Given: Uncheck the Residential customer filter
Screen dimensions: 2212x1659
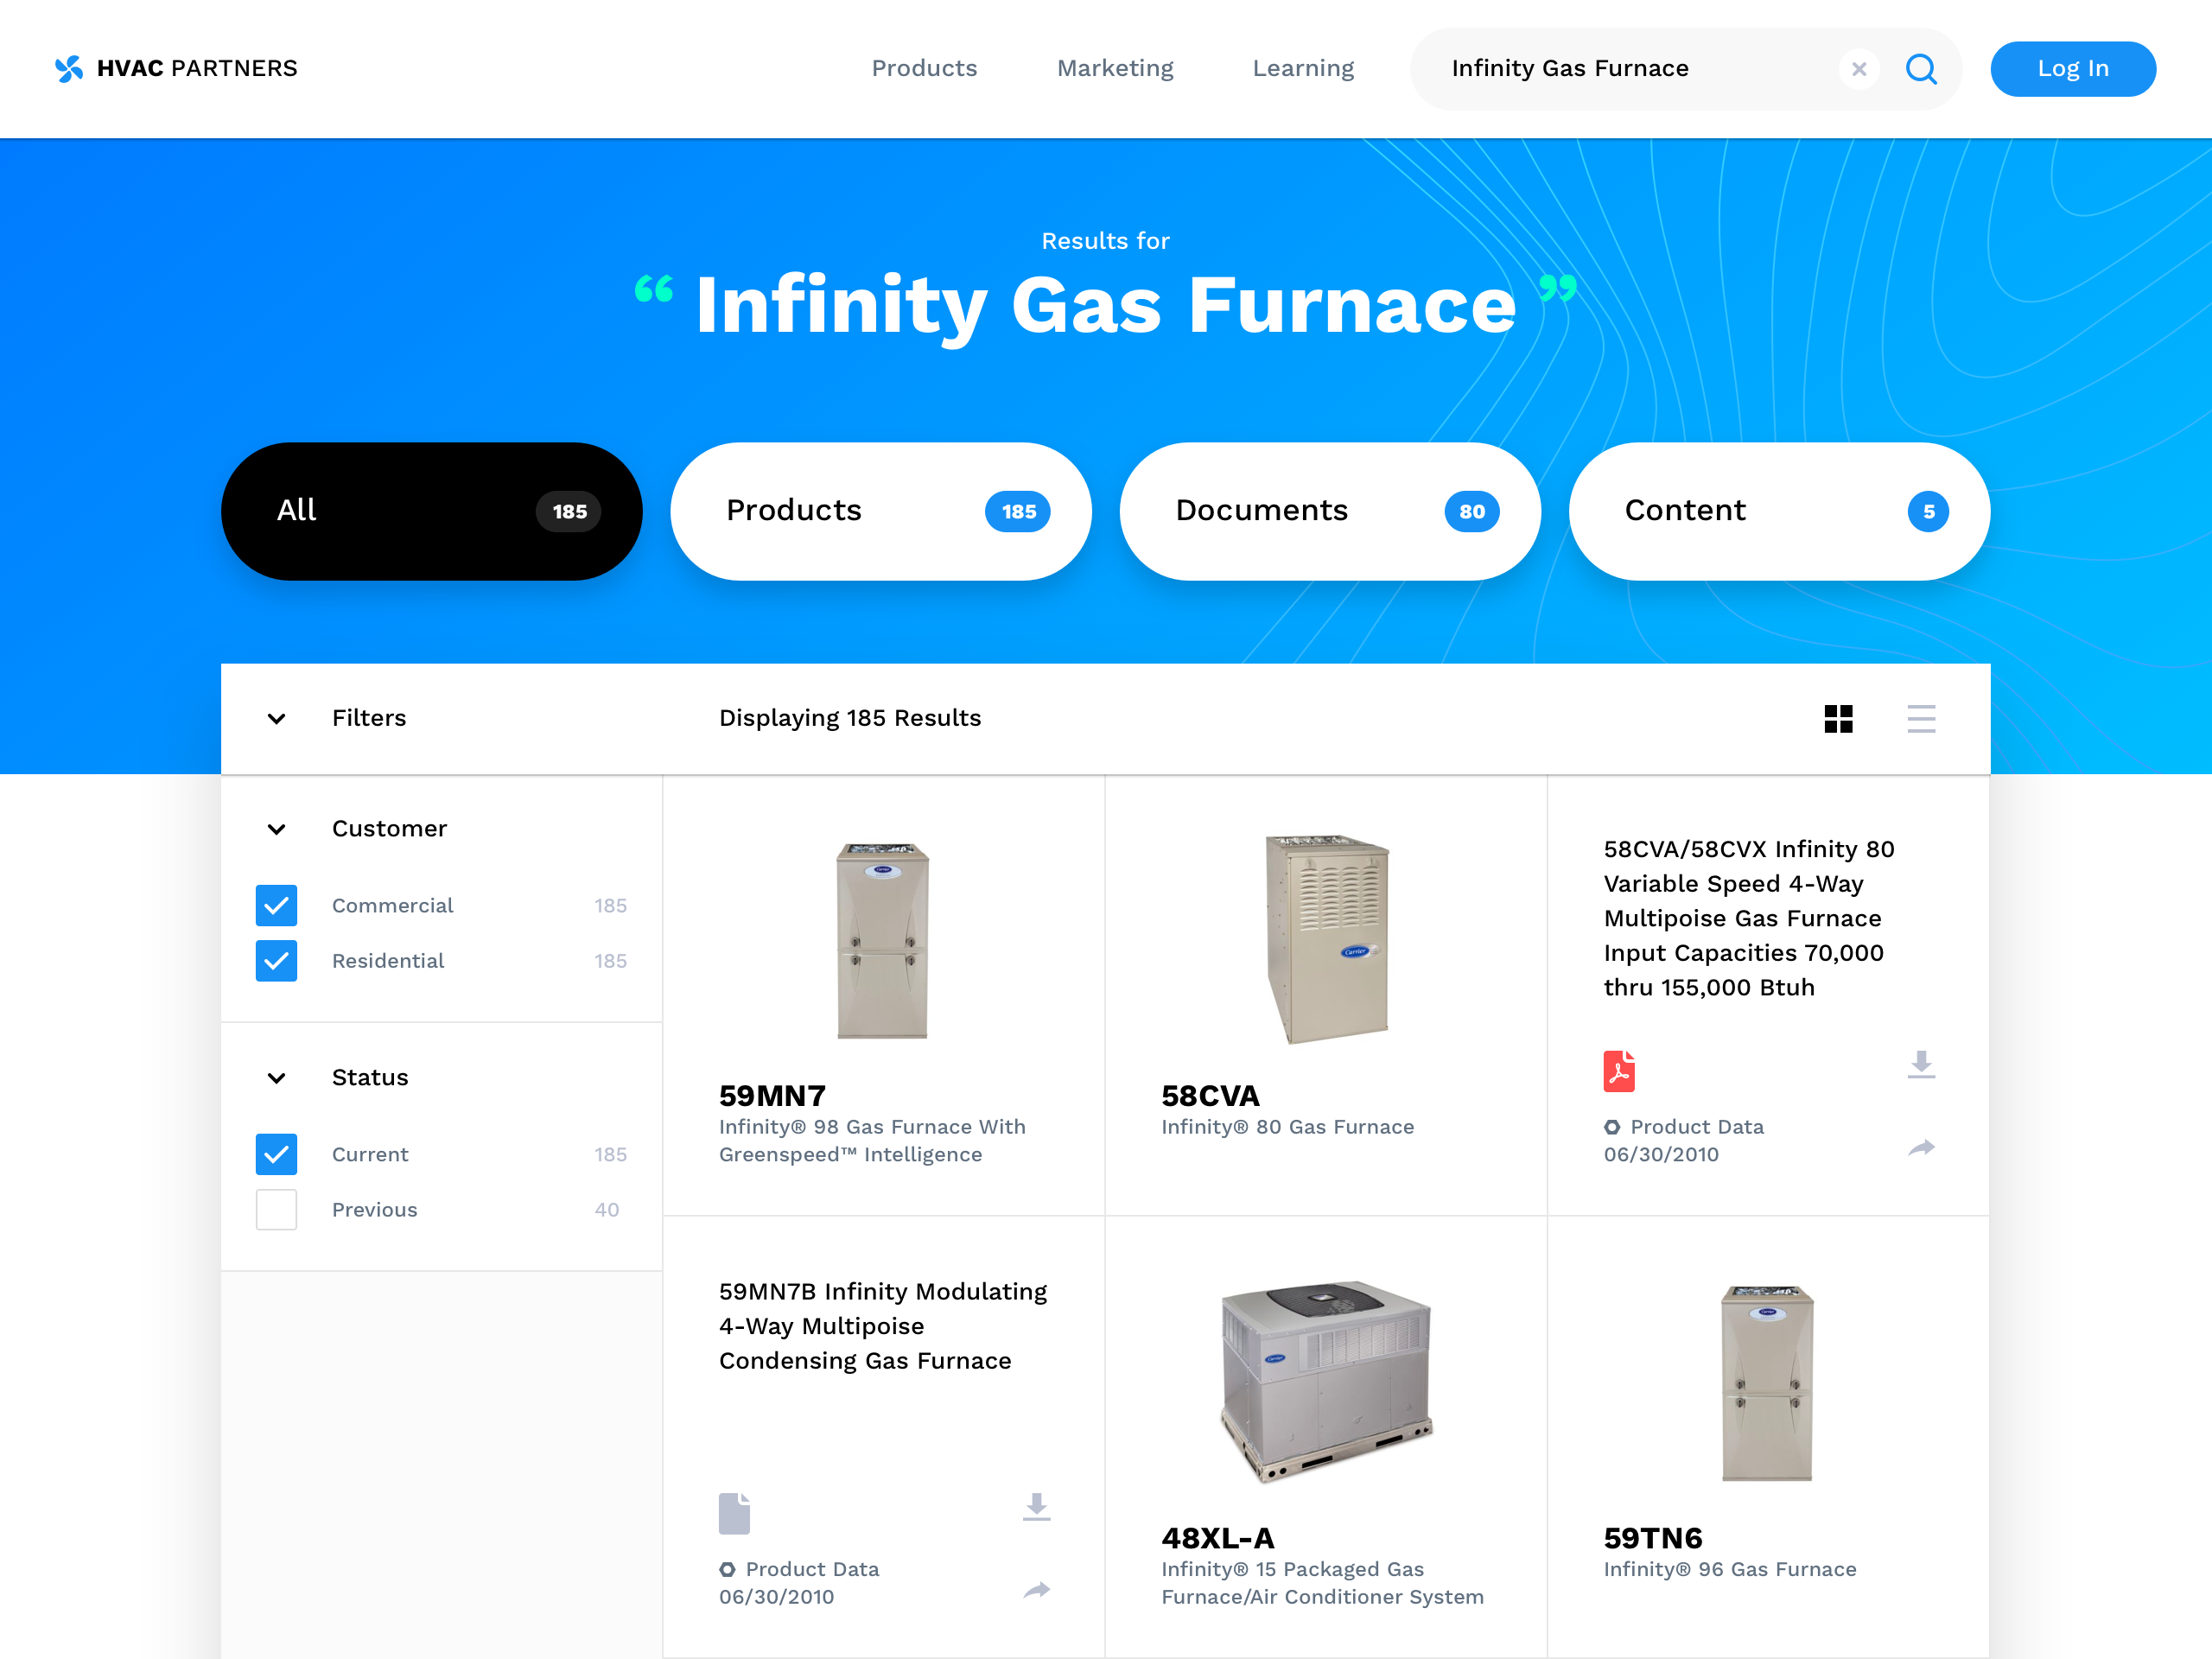Looking at the screenshot, I should pos(276,961).
